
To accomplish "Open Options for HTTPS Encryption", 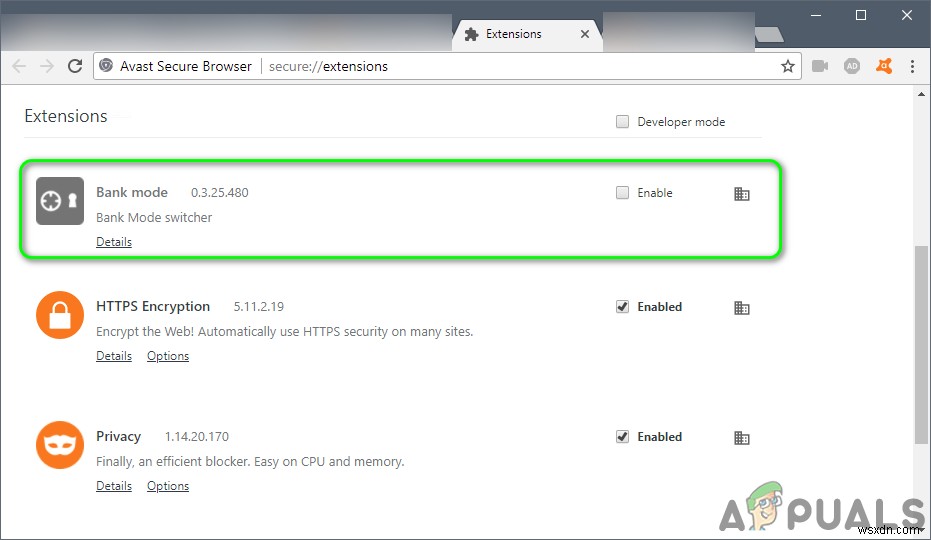I will coord(168,356).
